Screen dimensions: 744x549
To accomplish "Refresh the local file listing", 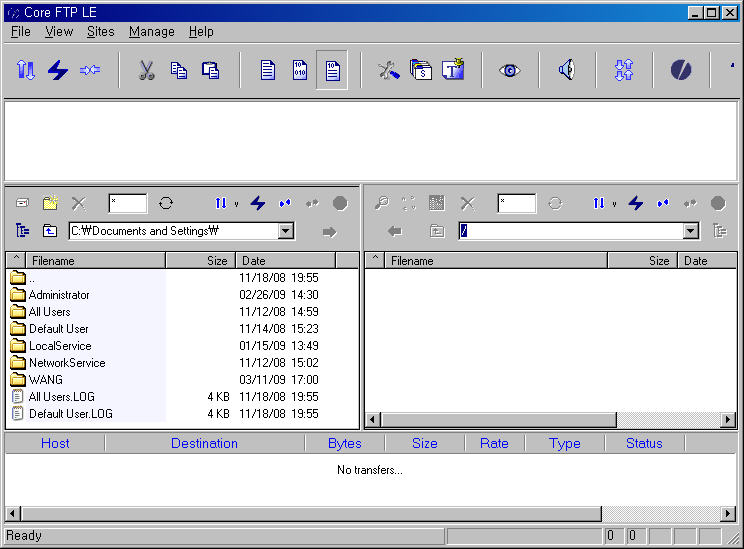I will [x=166, y=204].
